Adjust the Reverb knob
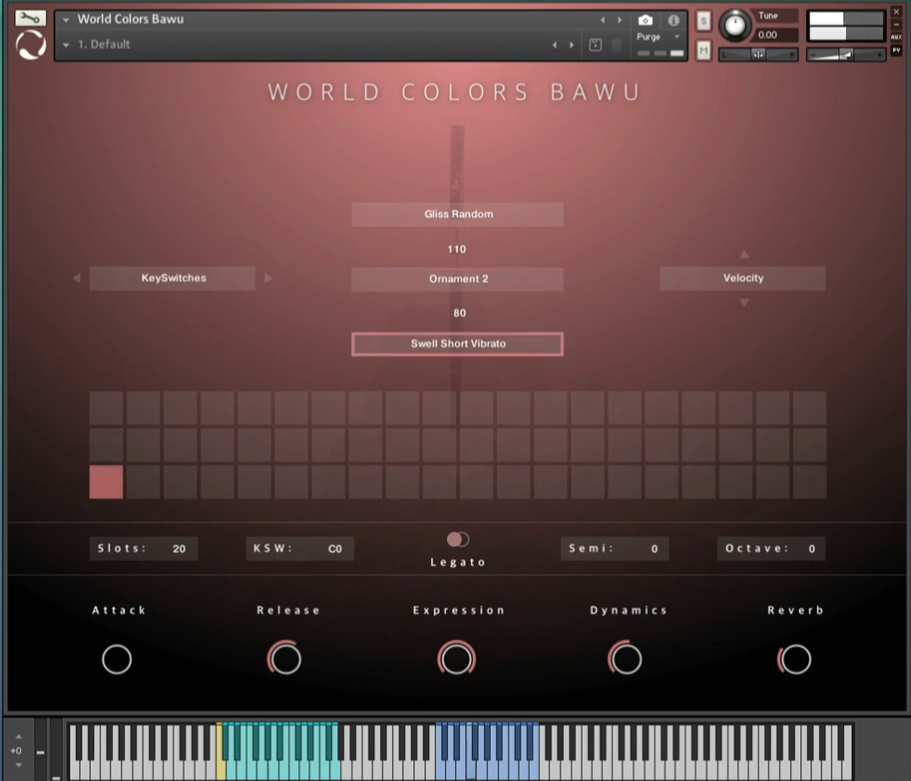Image resolution: width=911 pixels, height=781 pixels. (795, 659)
